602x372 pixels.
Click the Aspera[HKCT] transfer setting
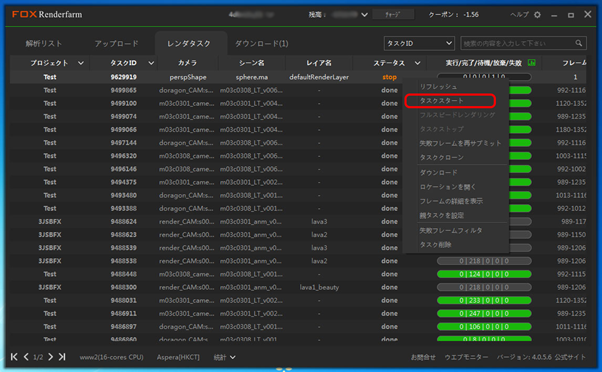coord(178,357)
